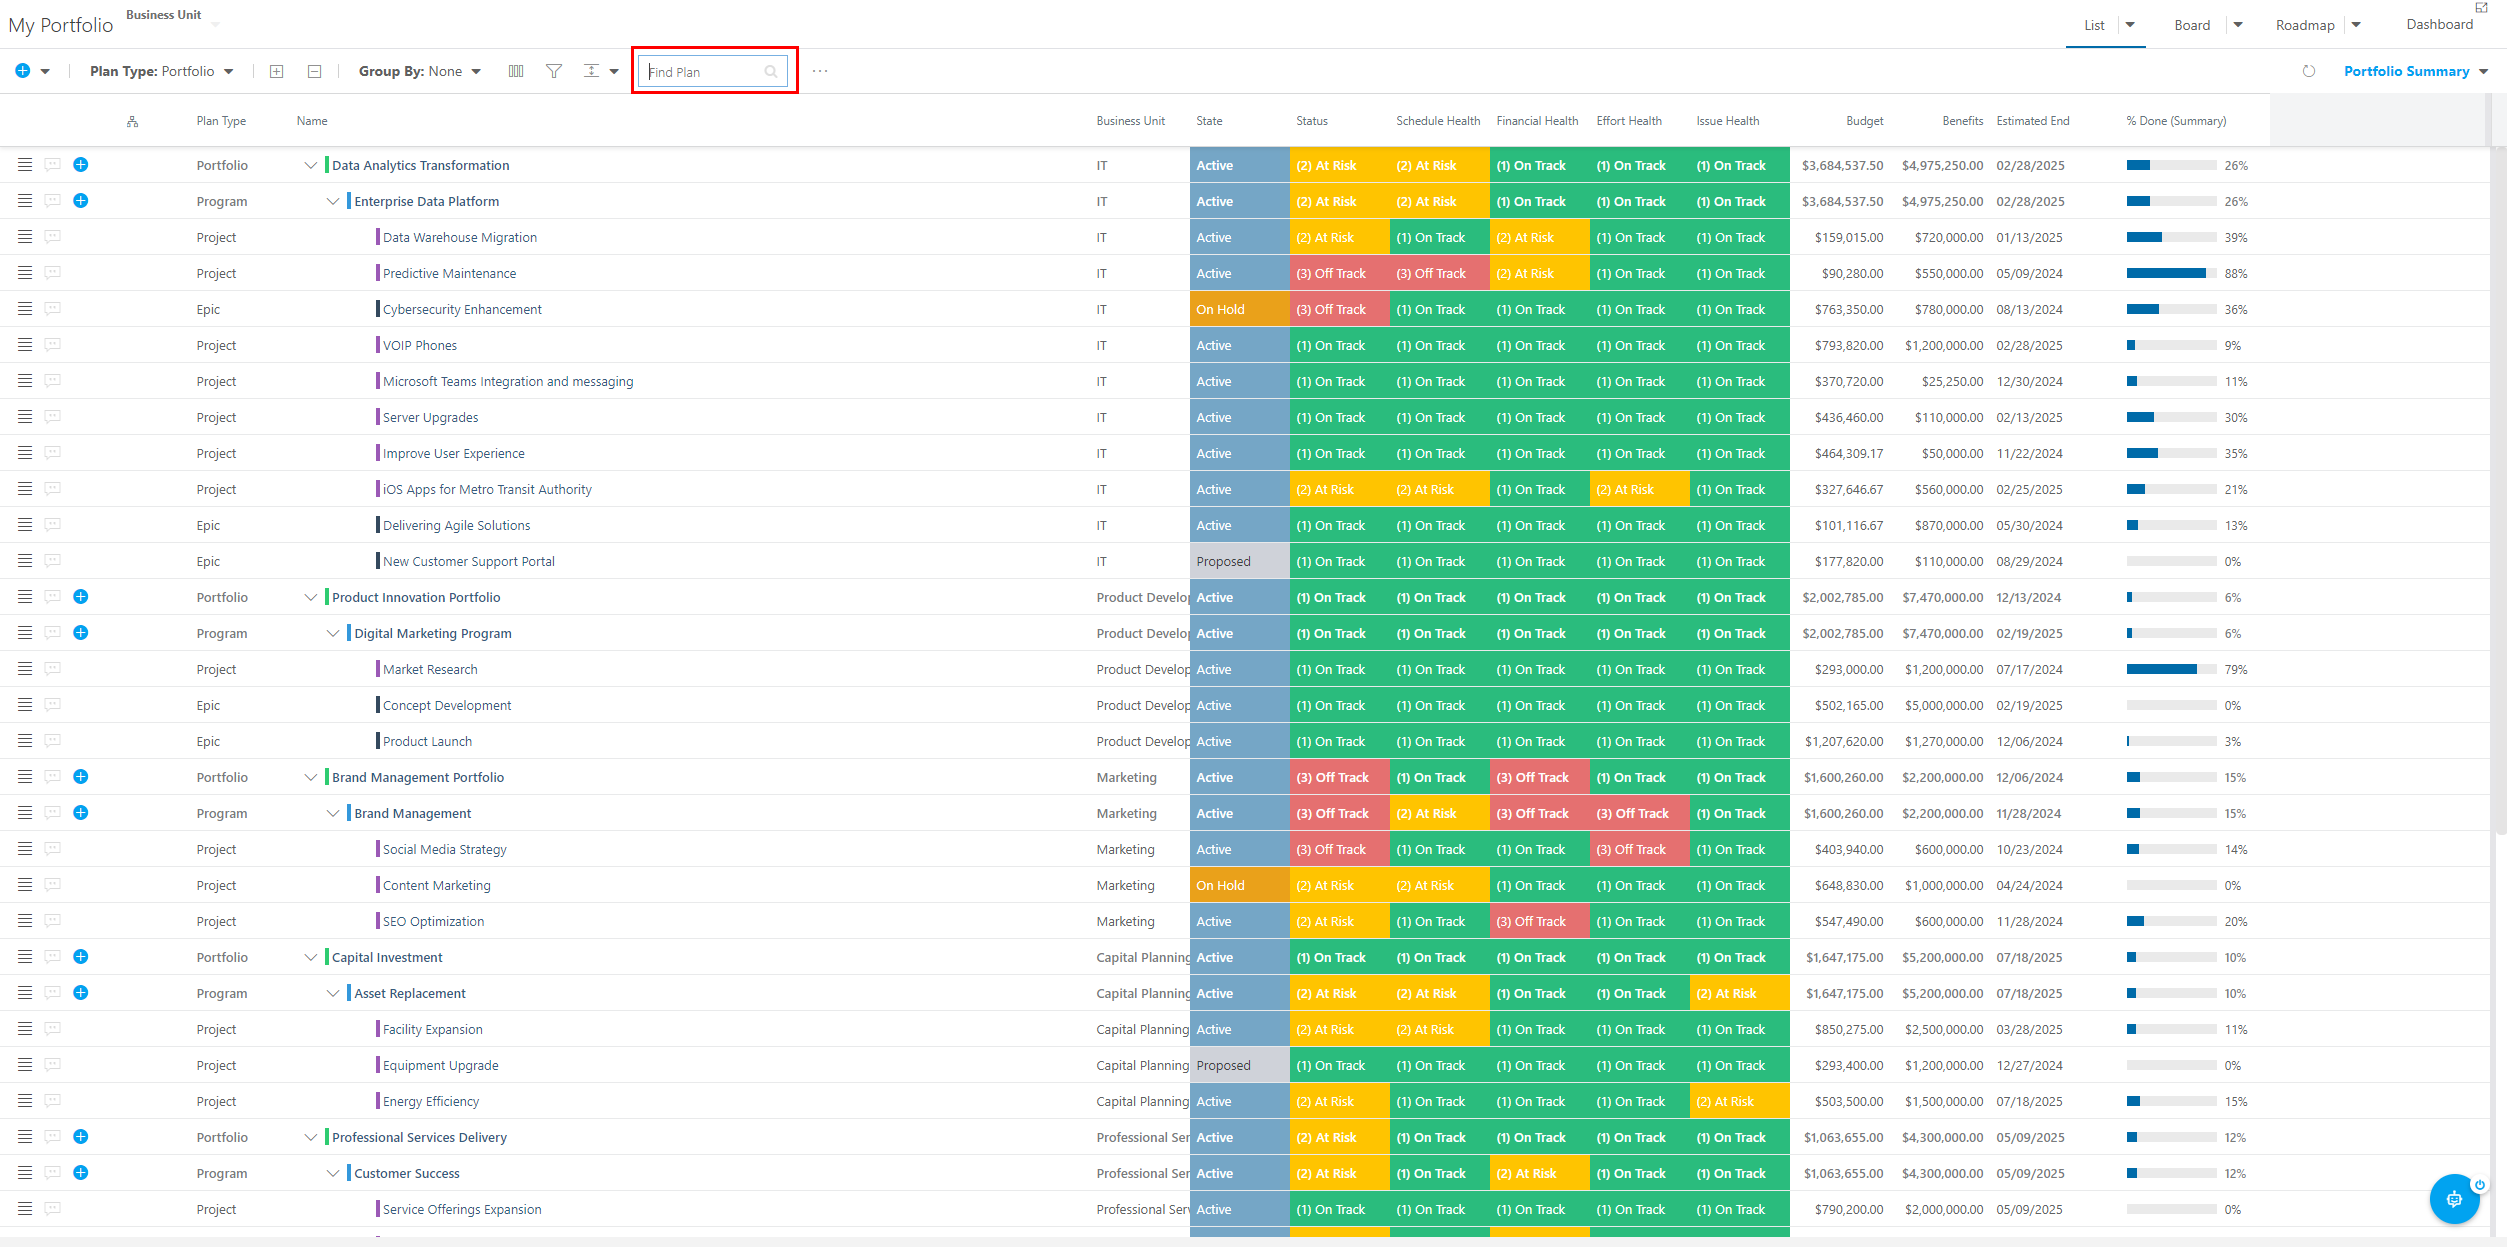
Task: Switch to the Board tab
Action: (x=2192, y=25)
